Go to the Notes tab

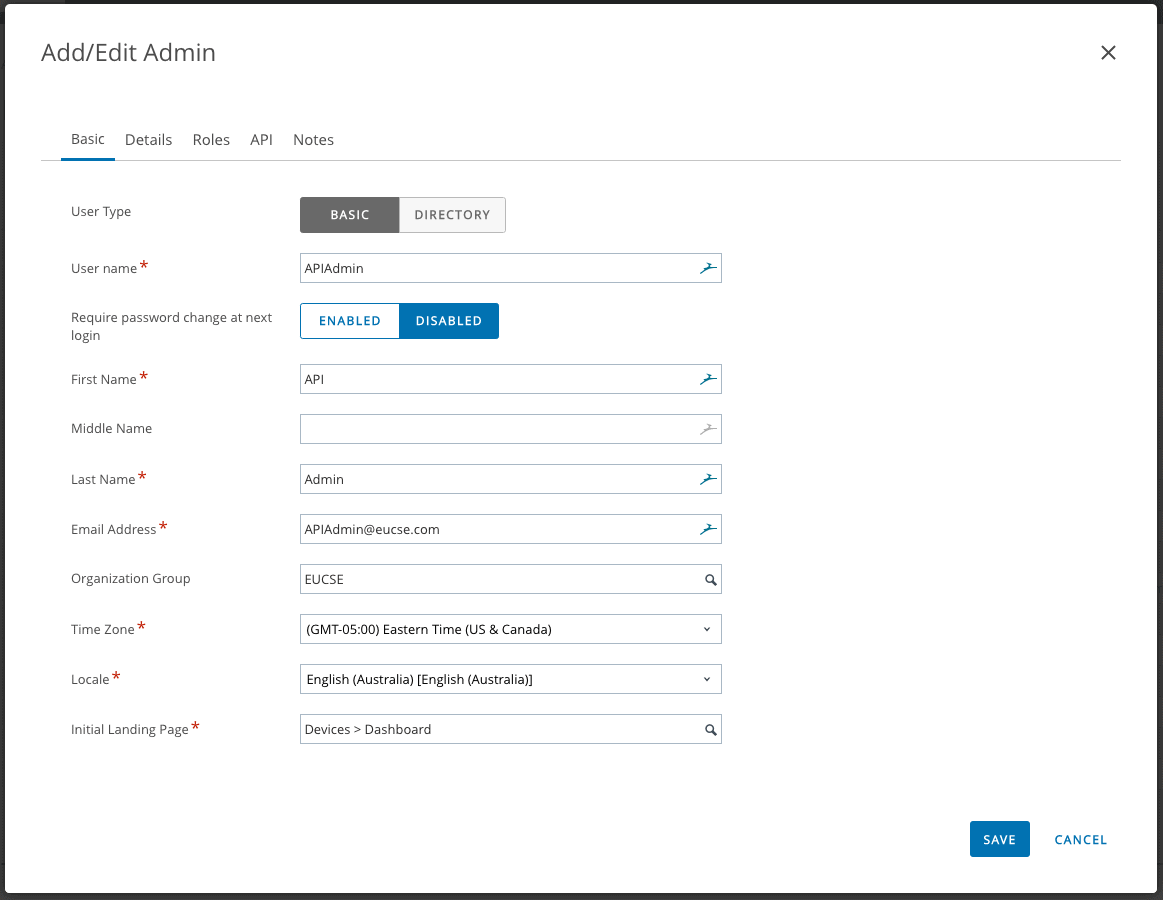313,139
